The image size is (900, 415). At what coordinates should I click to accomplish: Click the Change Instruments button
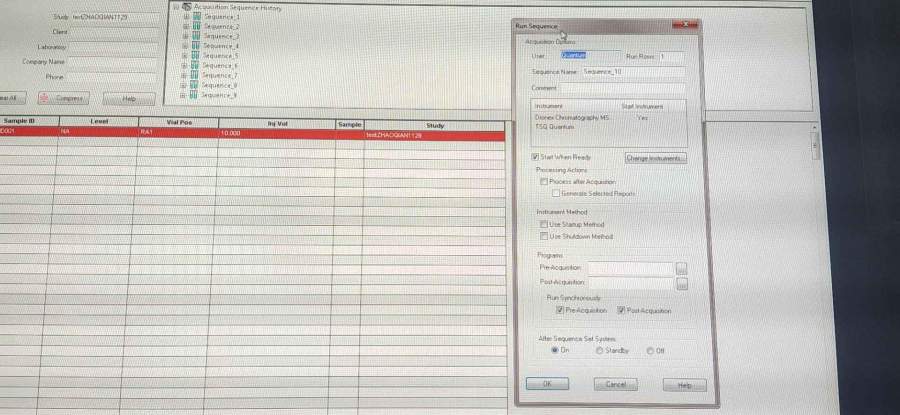click(655, 158)
